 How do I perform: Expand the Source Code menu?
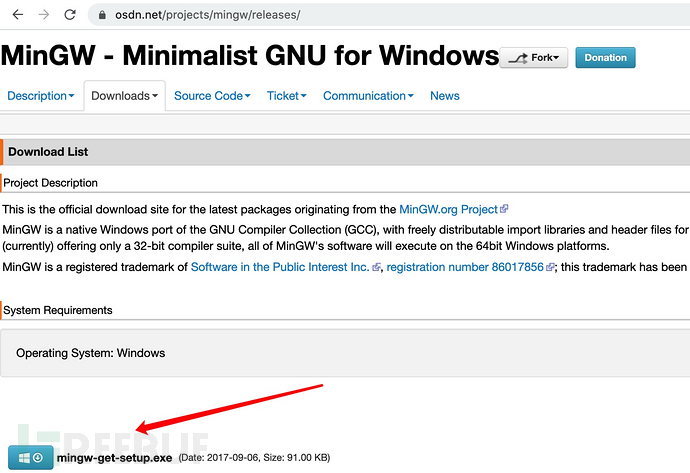pos(212,96)
